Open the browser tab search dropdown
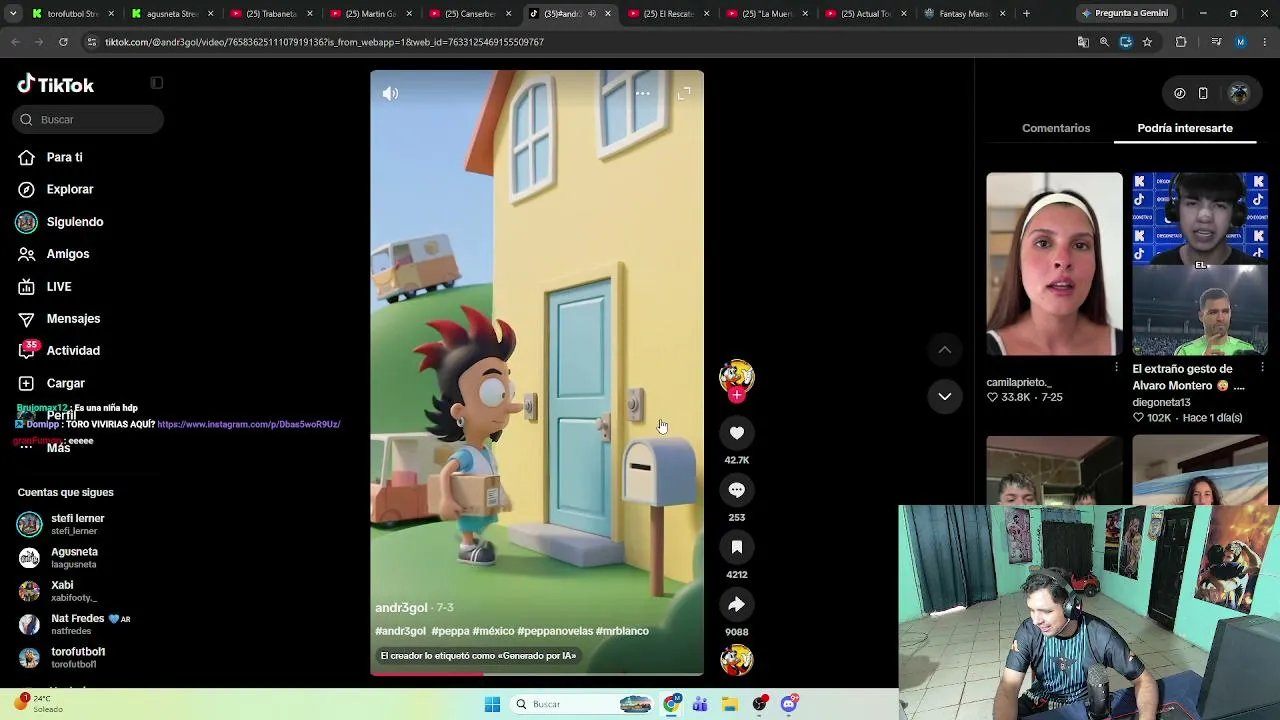1280x720 pixels. (12, 14)
